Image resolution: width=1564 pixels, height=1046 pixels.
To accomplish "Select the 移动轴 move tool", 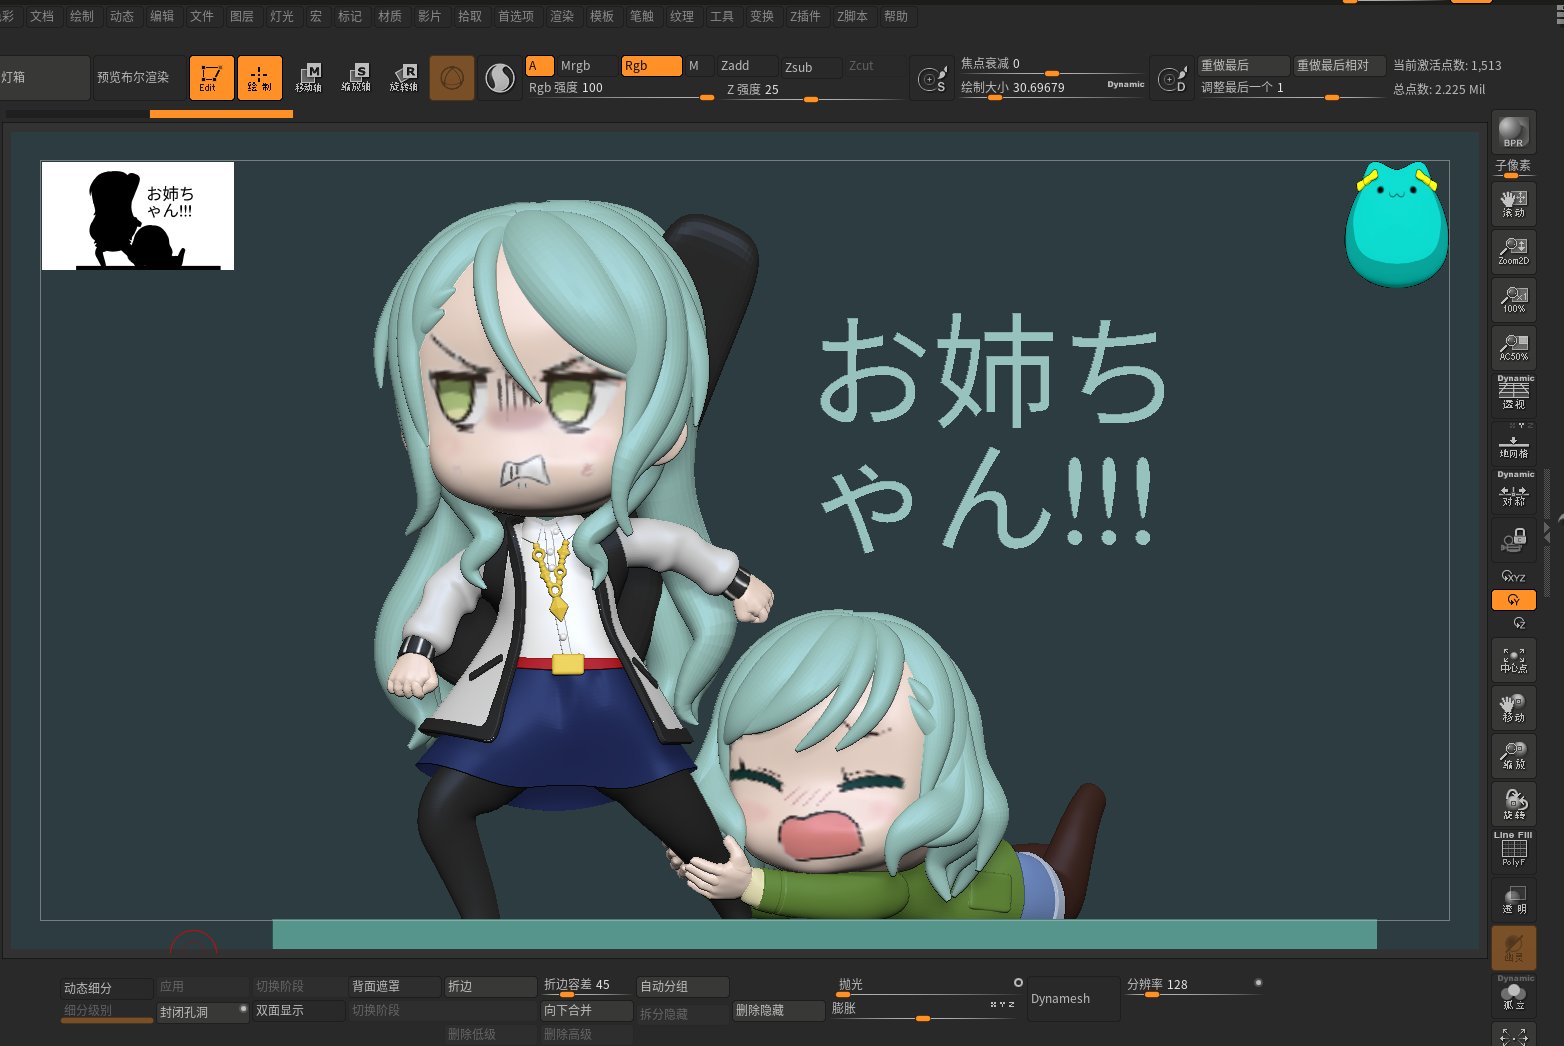I will [308, 78].
